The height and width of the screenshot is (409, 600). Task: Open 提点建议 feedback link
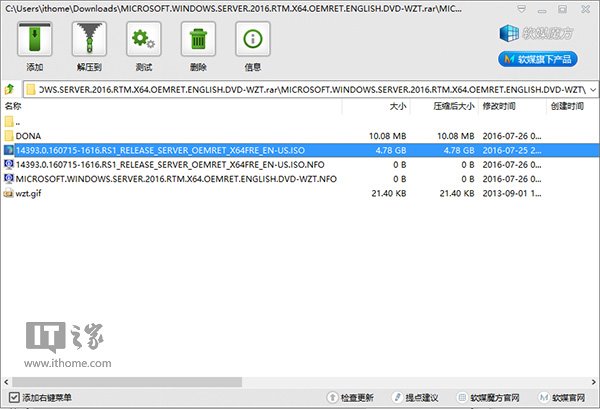tap(425, 399)
